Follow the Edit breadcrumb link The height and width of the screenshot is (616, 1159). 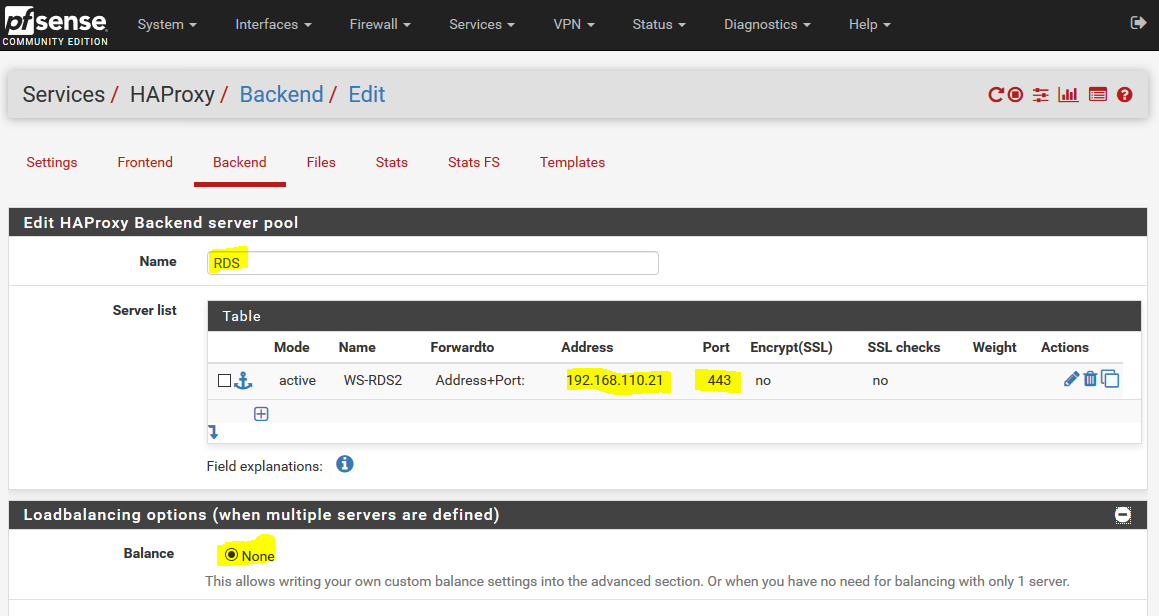point(367,95)
